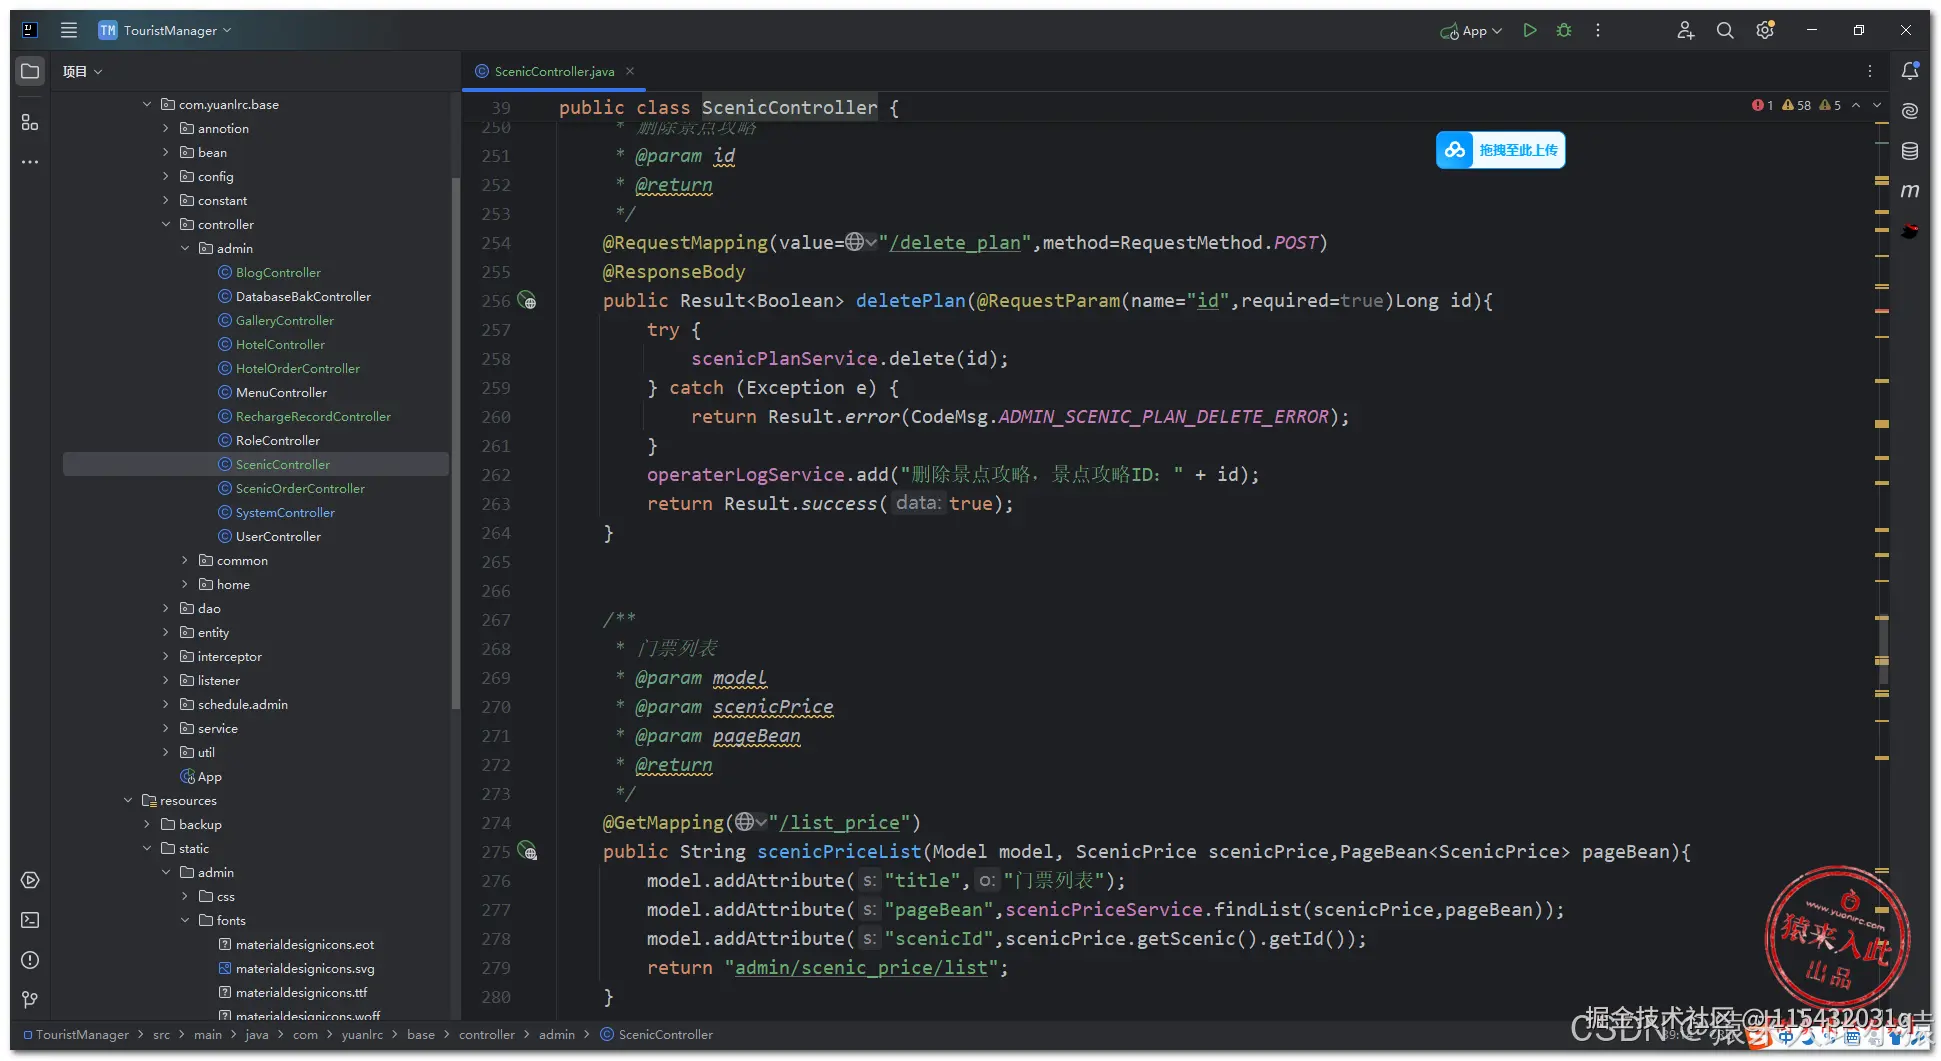This screenshot has height=1061, width=1941.
Task: Open more run actions menu
Action: point(1598,30)
